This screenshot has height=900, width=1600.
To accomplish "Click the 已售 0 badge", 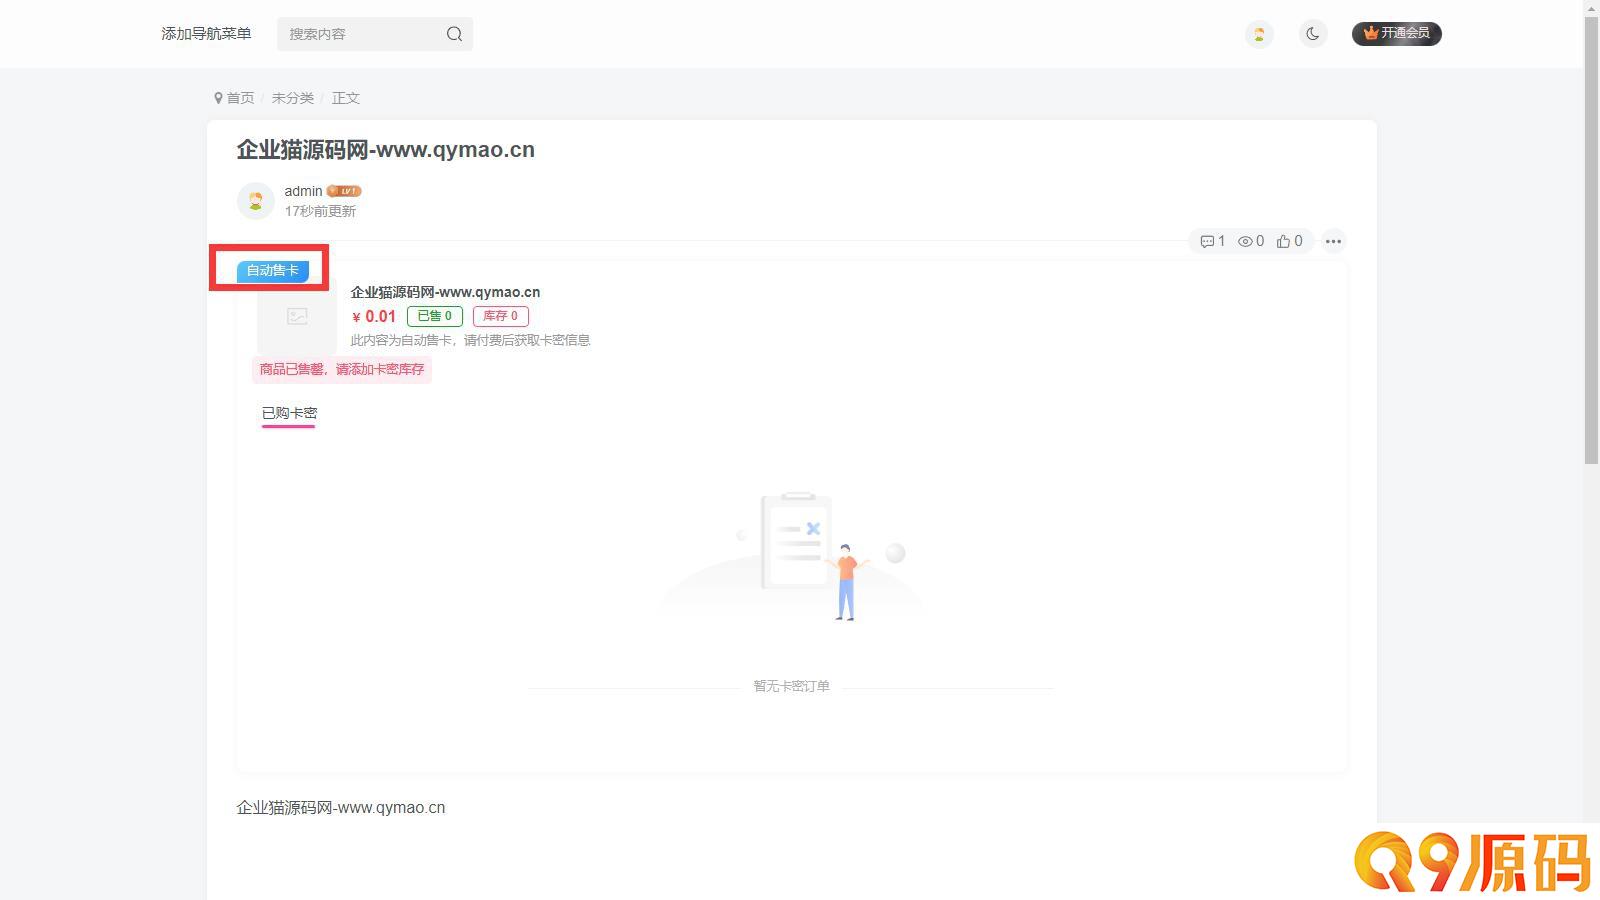I will tap(435, 316).
